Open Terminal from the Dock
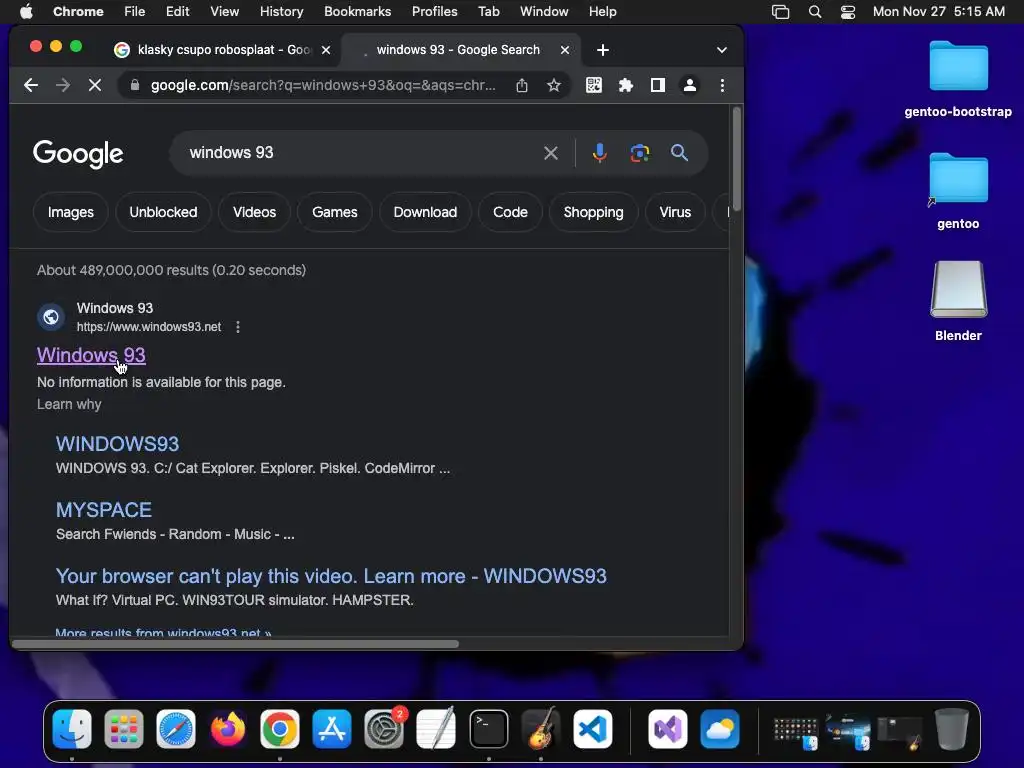The width and height of the screenshot is (1024, 768). (488, 729)
